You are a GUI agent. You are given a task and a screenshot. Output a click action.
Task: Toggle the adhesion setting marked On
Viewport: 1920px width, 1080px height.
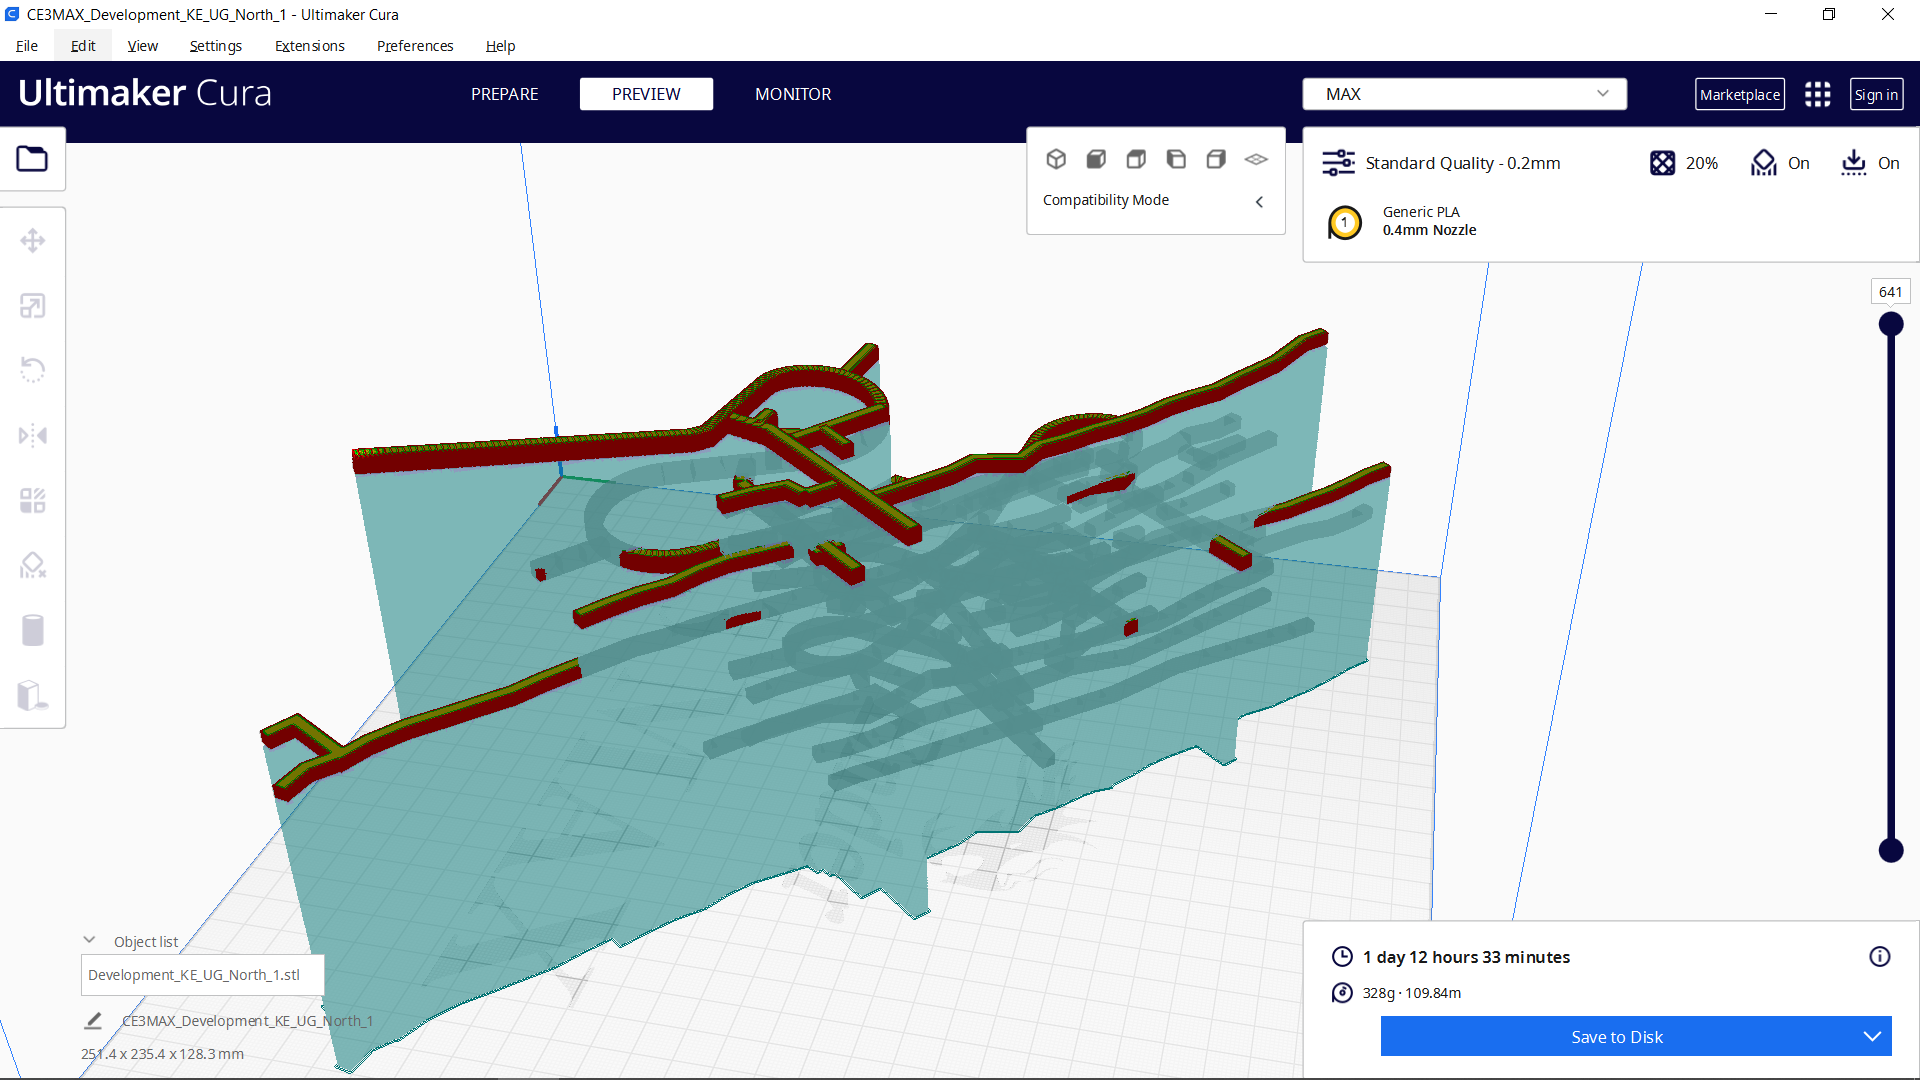pos(1869,162)
